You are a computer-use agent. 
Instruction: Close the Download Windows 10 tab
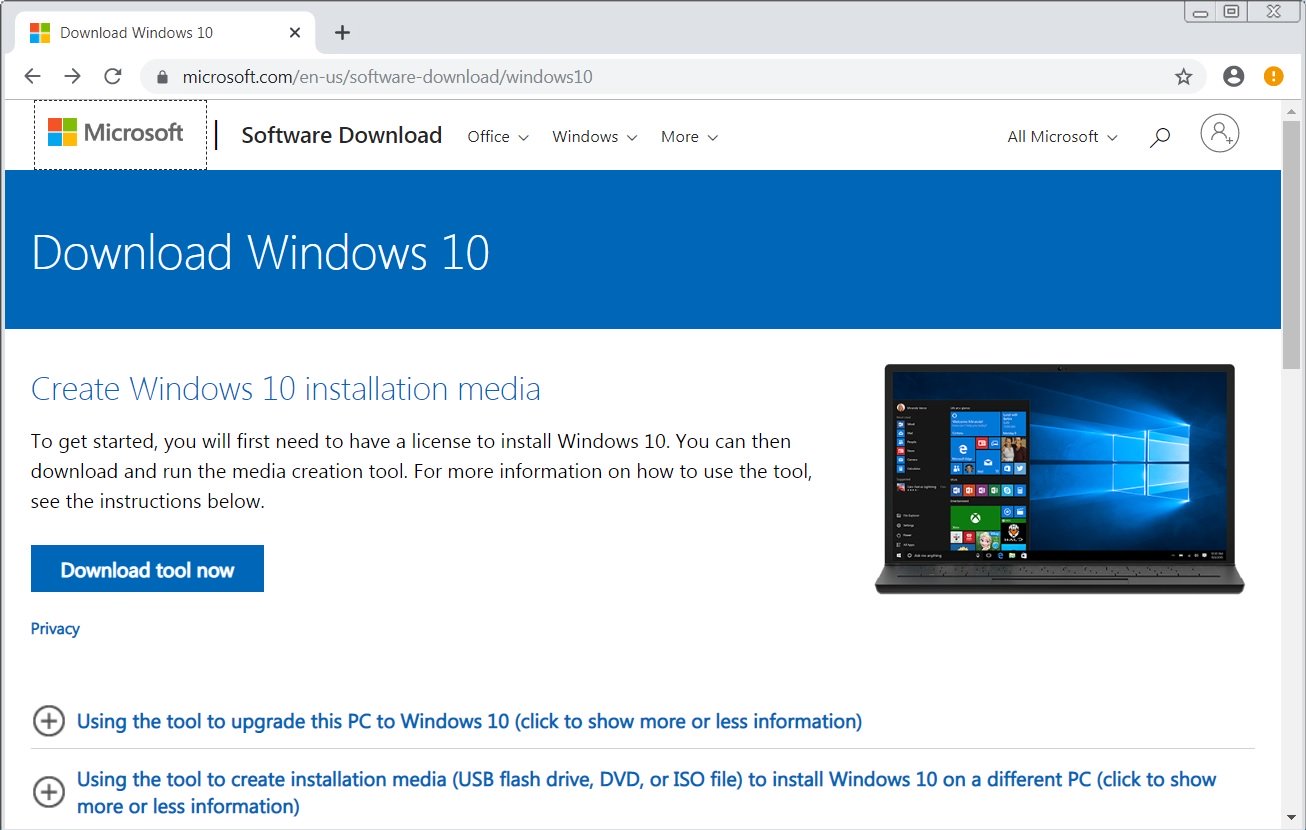295,32
